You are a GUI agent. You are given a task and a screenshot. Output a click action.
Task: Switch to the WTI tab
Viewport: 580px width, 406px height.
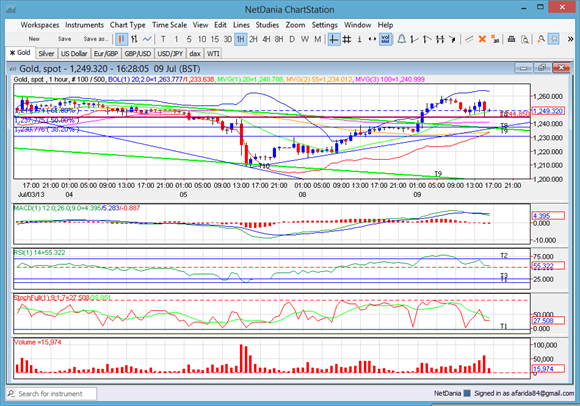pyautogui.click(x=213, y=54)
